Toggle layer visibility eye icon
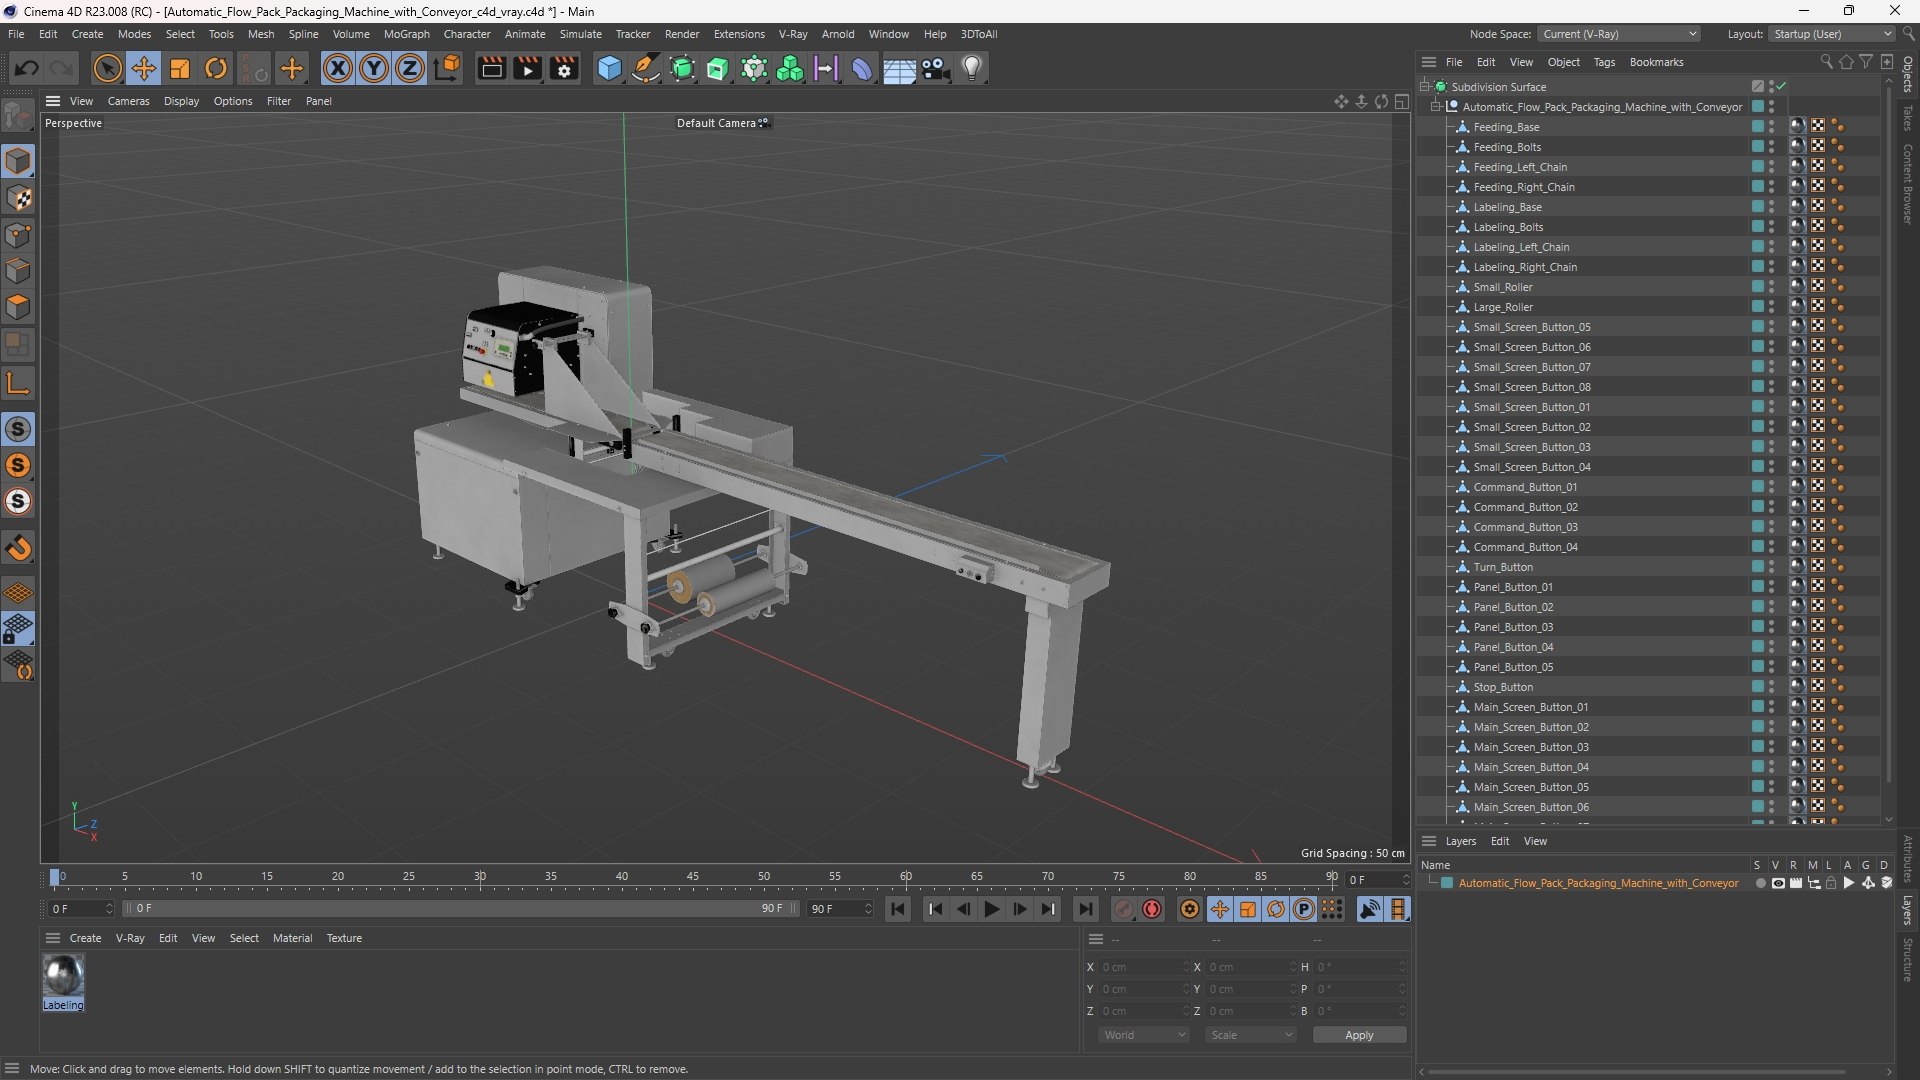The height and width of the screenshot is (1080, 1920). pyautogui.click(x=1778, y=883)
